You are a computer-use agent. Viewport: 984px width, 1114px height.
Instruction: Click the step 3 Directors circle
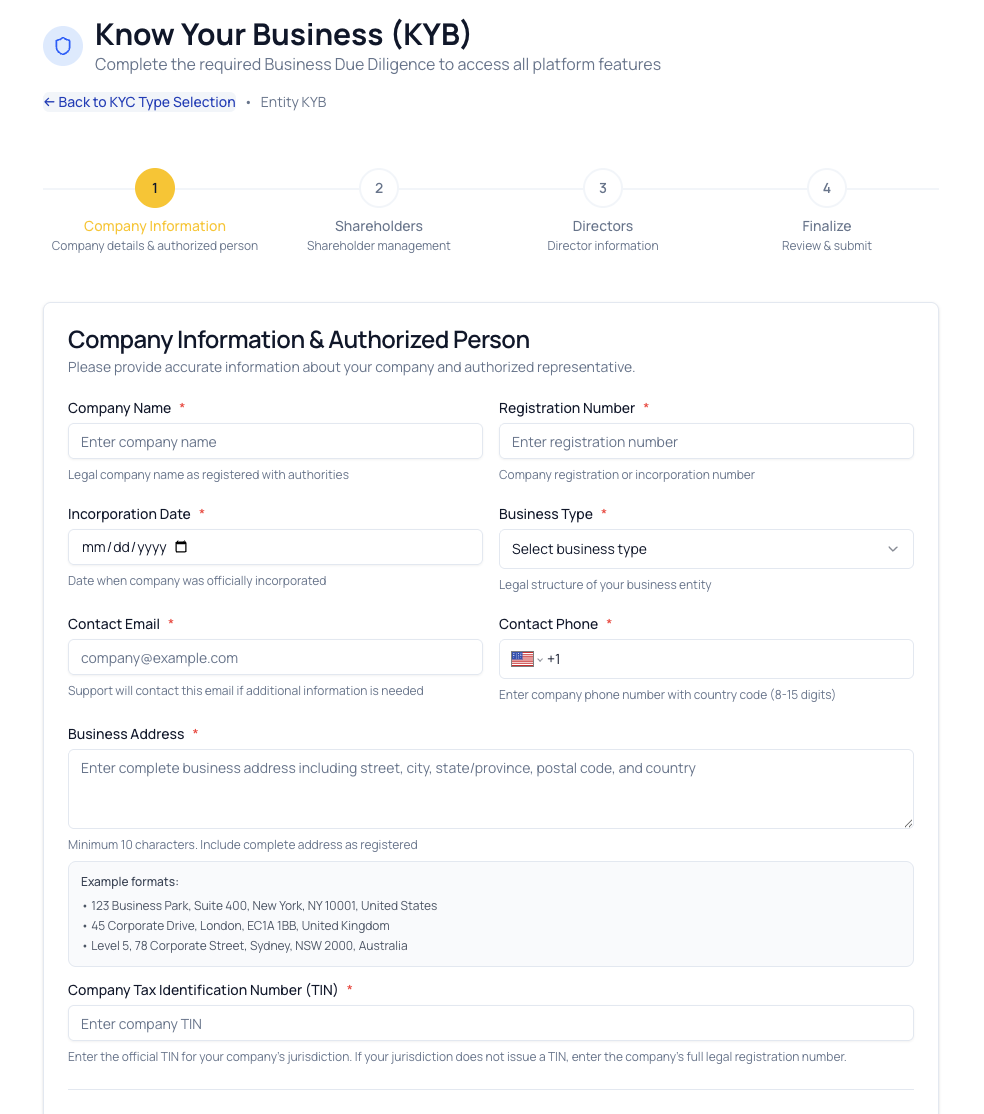click(602, 188)
